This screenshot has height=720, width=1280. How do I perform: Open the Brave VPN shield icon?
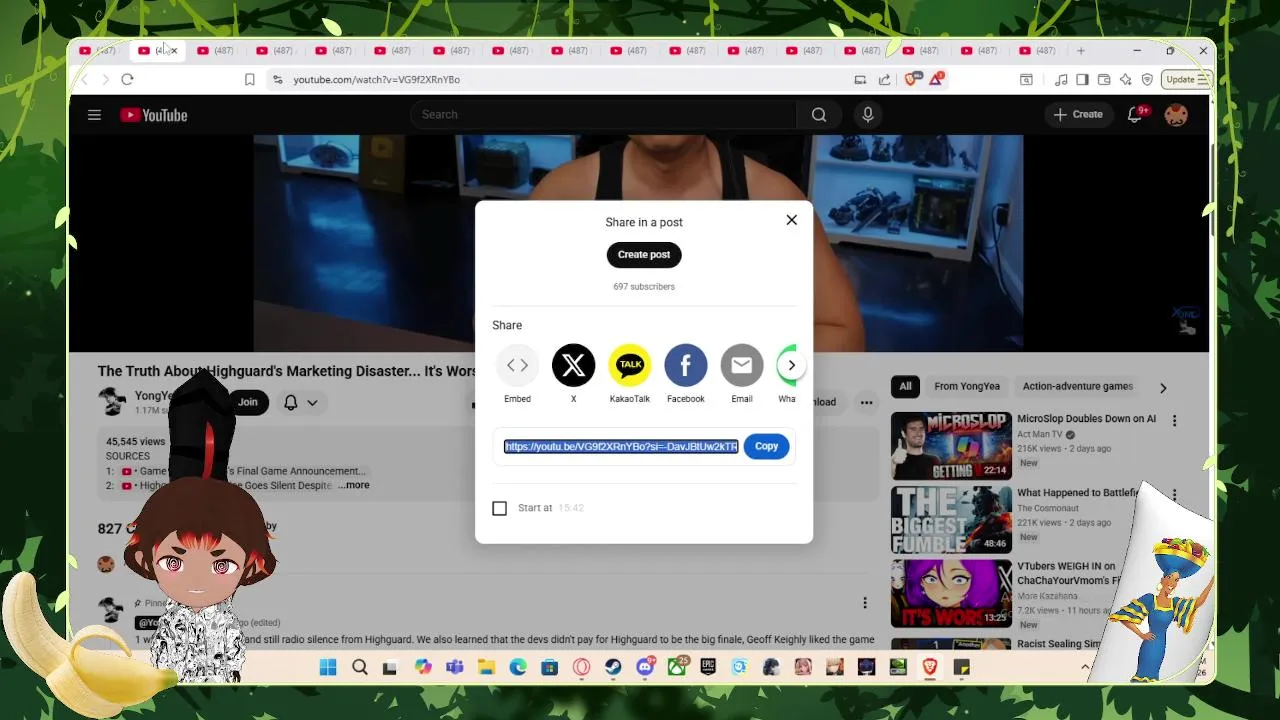tap(1147, 80)
